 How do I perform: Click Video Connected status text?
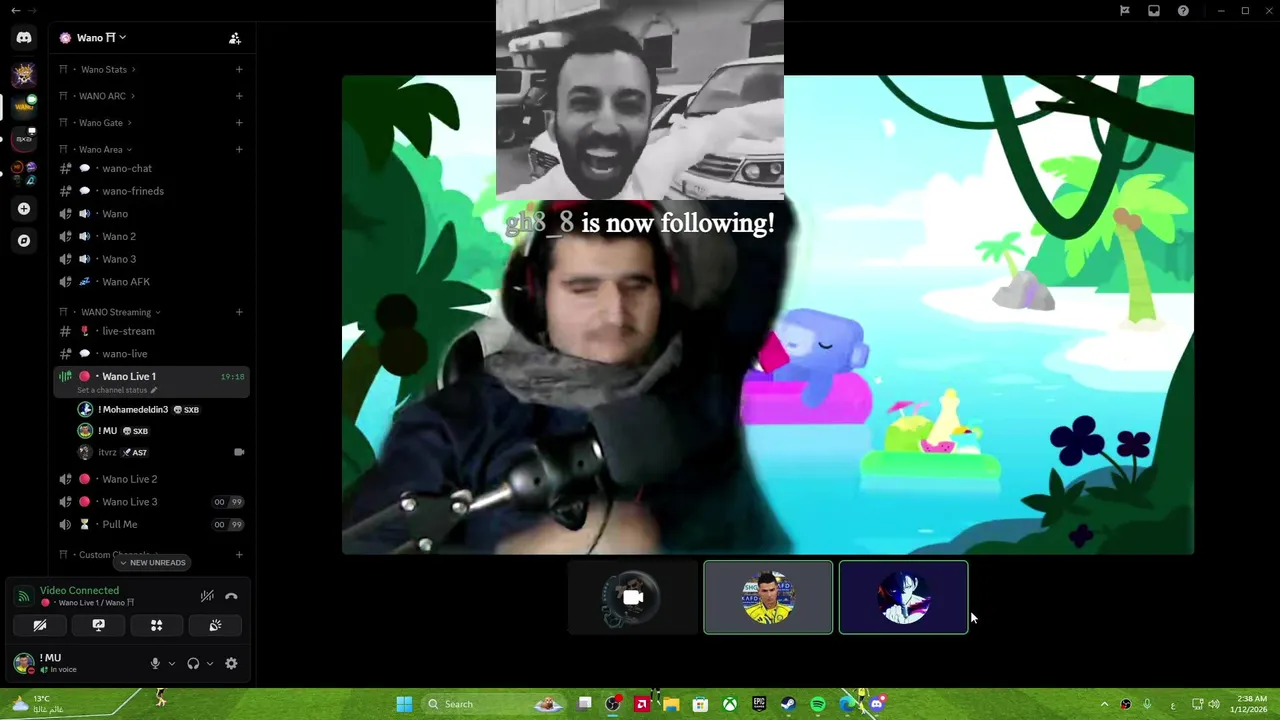[x=79, y=591]
